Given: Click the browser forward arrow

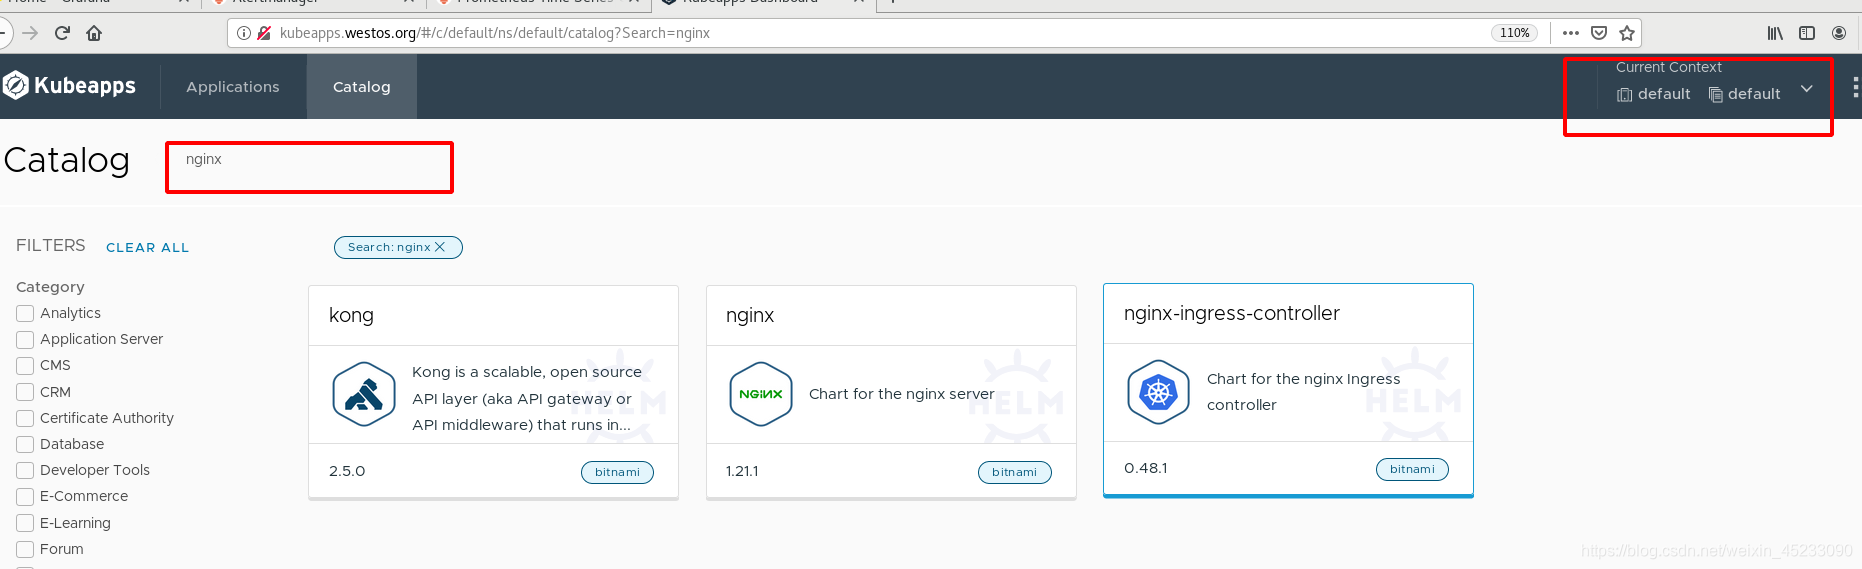Looking at the screenshot, I should tap(30, 33).
